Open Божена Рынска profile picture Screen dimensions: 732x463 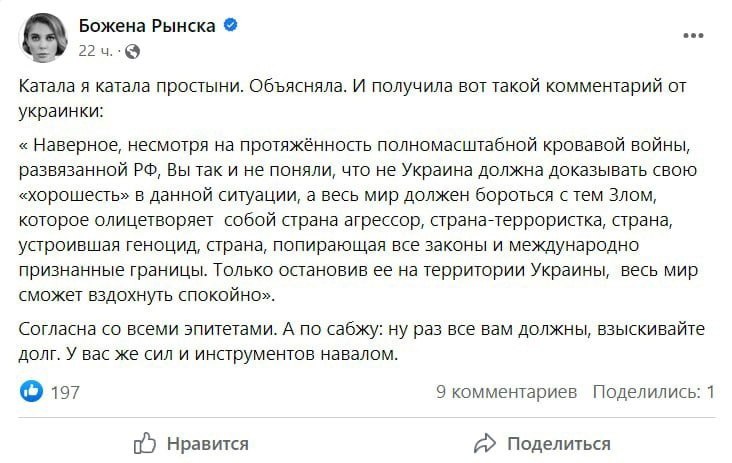tap(44, 37)
